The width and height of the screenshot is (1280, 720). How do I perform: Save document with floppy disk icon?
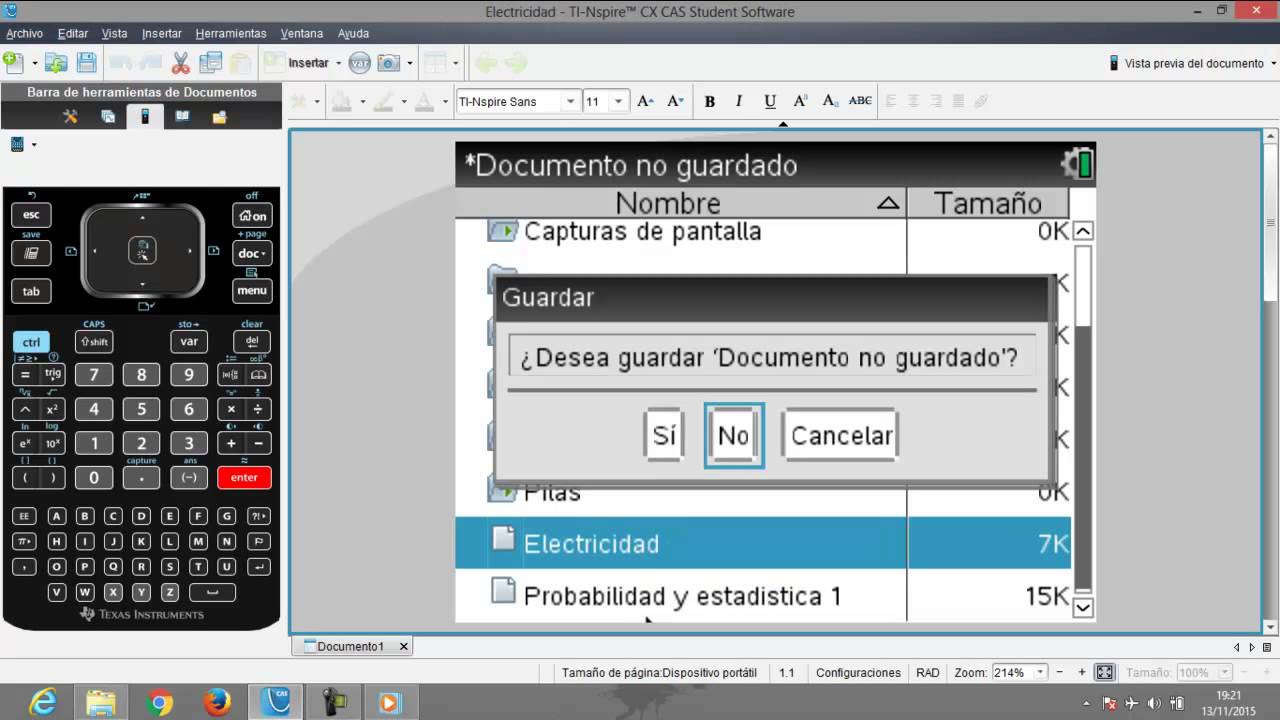coord(87,62)
